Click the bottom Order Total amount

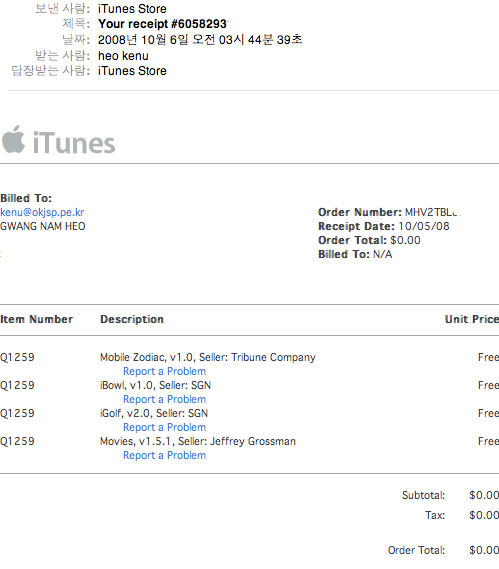pos(484,550)
